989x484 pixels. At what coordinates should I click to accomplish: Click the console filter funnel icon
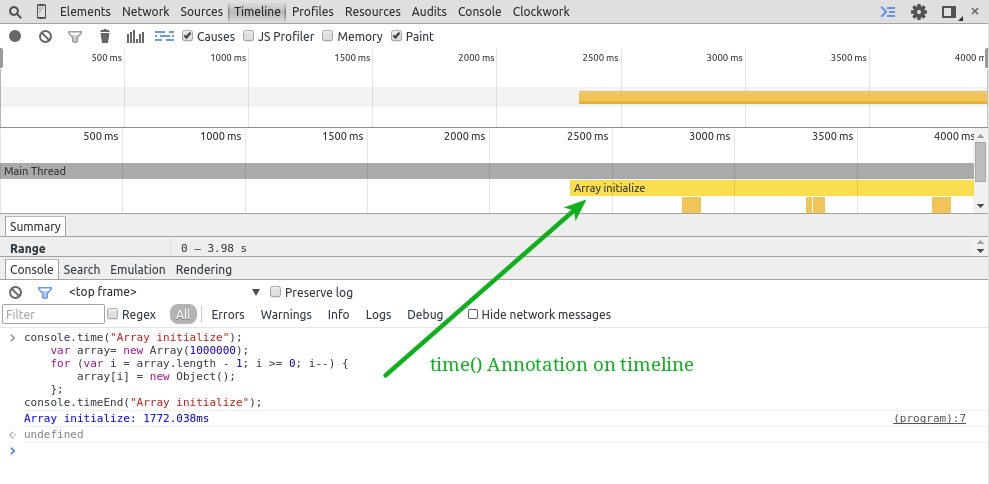tap(45, 292)
